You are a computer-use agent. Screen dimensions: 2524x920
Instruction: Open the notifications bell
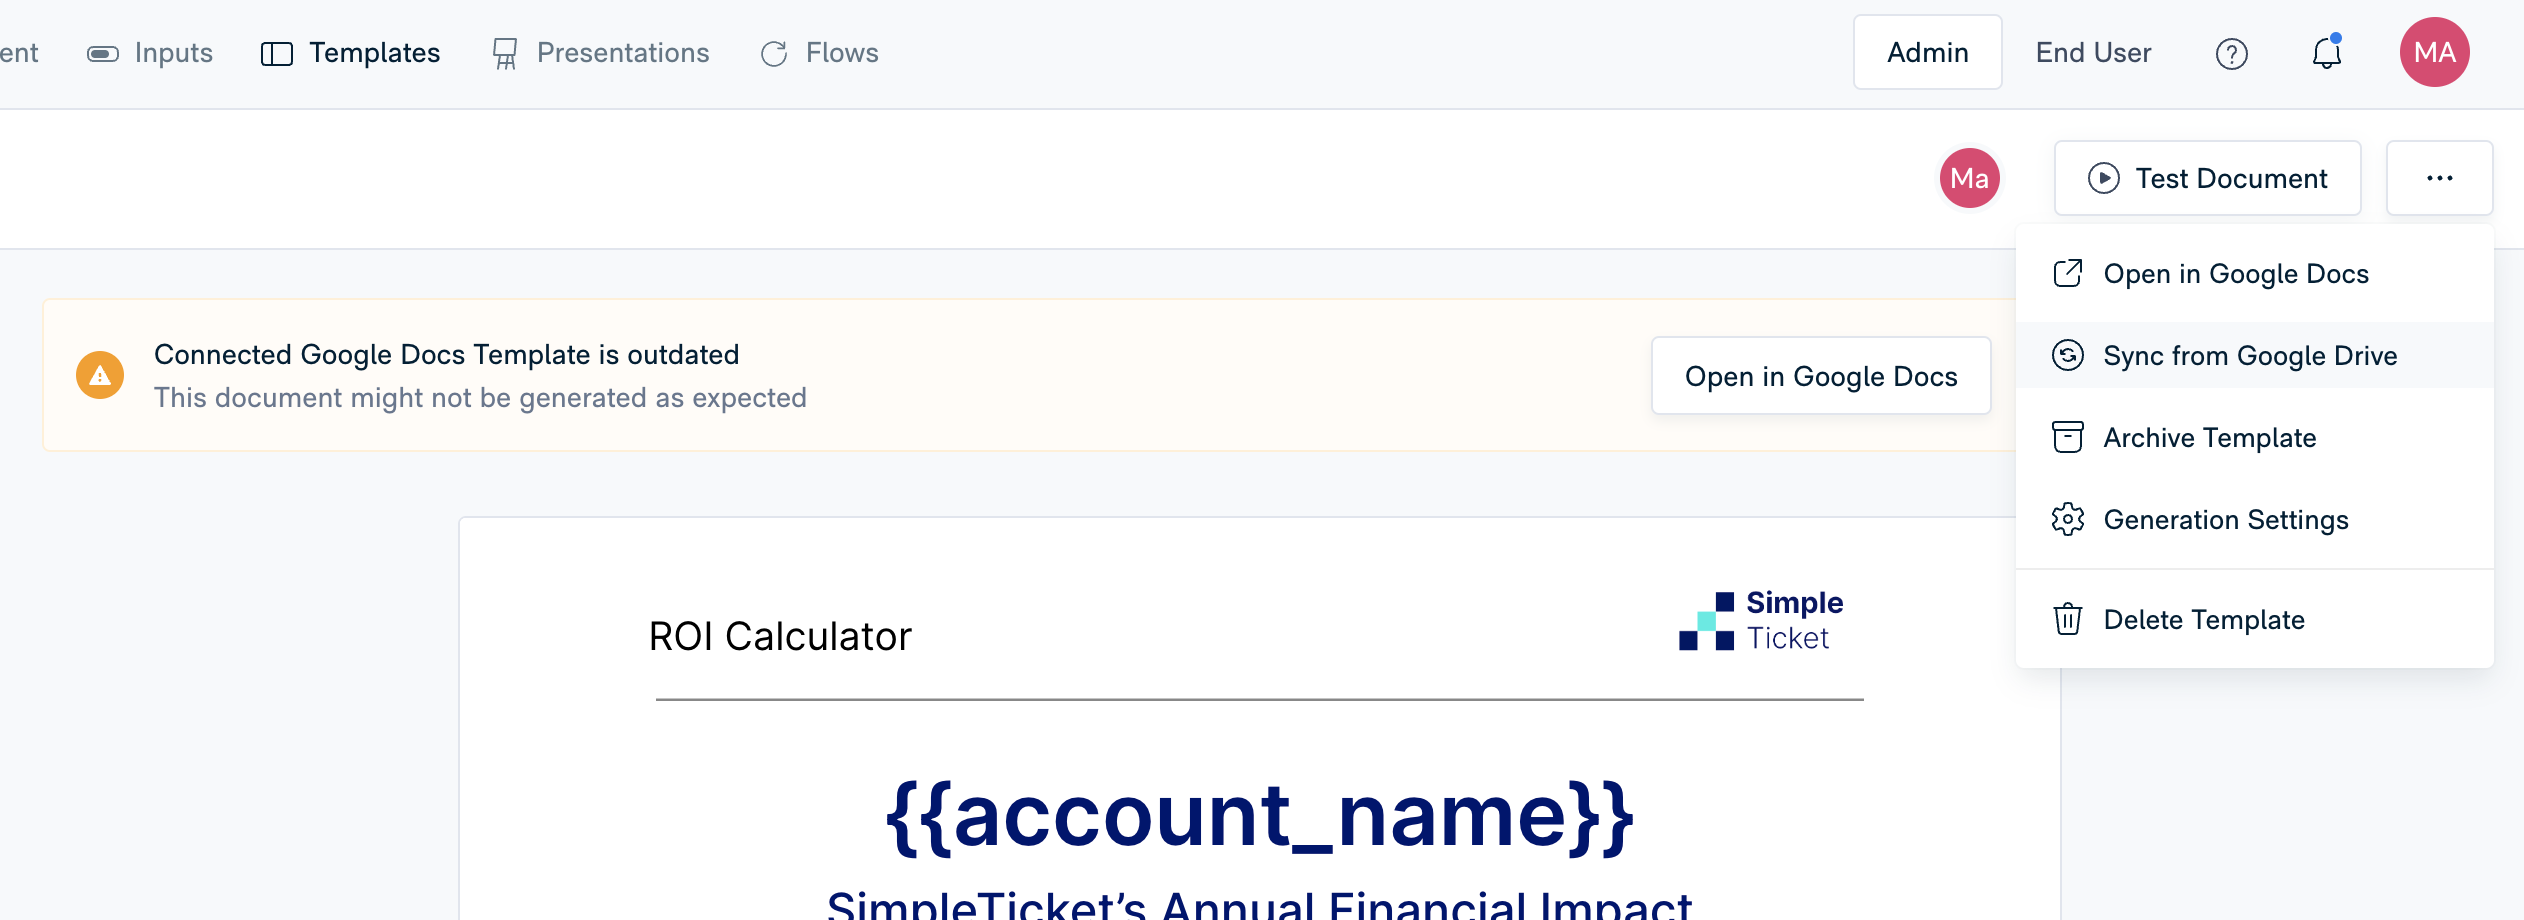pyautogui.click(x=2327, y=53)
